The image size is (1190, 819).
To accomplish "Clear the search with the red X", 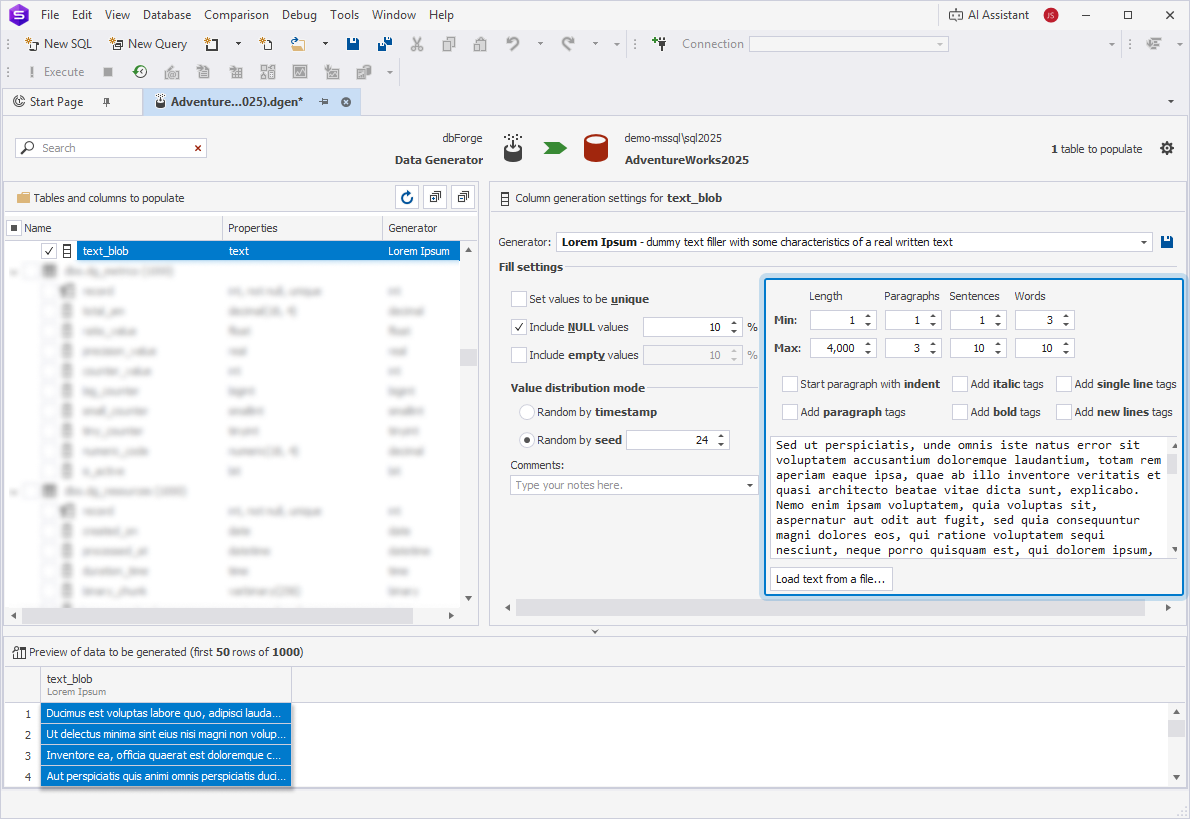I will click(x=198, y=148).
